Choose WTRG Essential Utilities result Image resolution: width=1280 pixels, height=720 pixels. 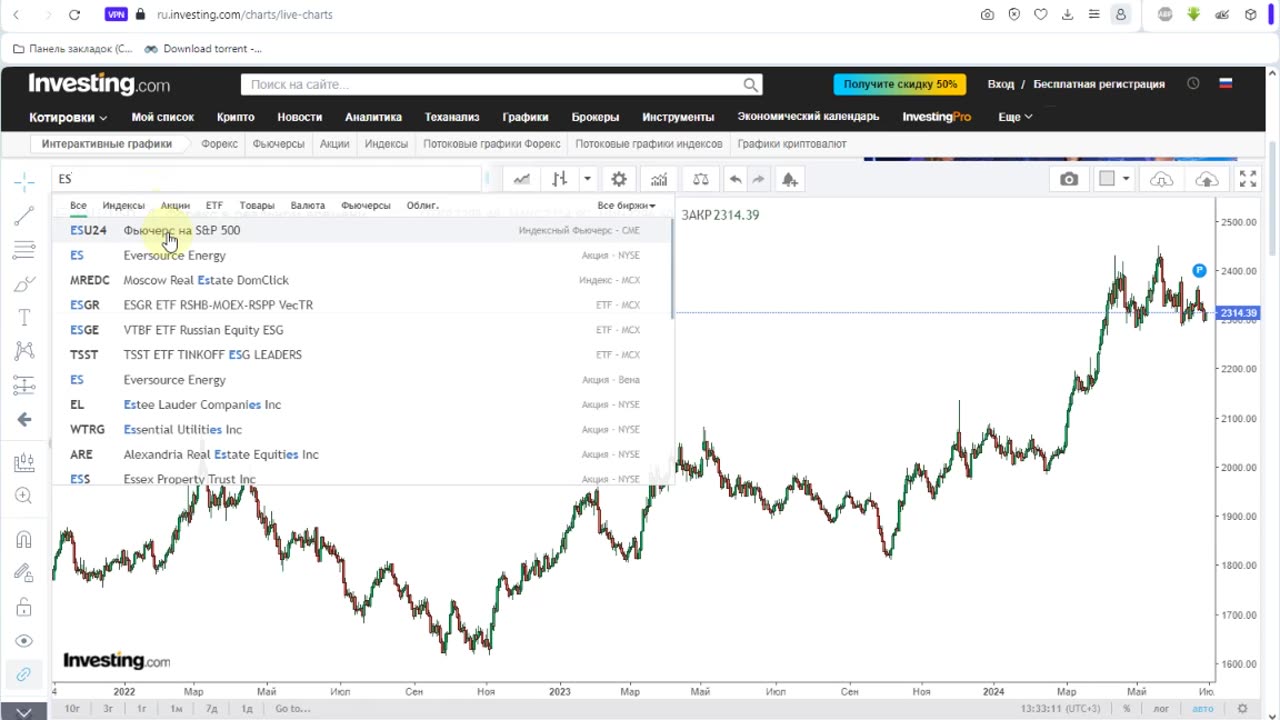point(362,430)
